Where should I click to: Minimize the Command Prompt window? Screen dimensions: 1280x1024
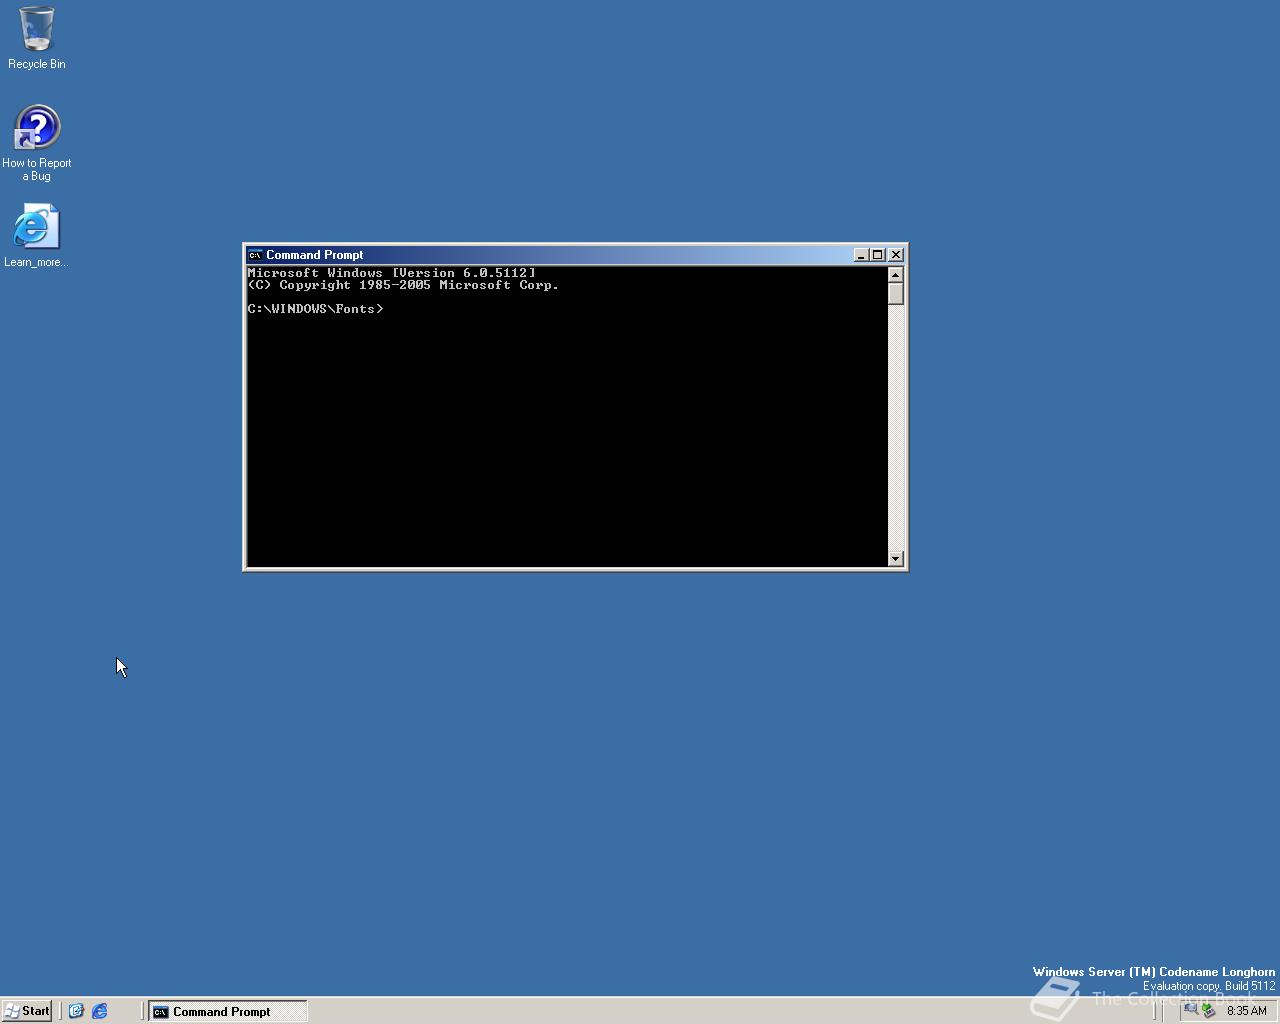coord(861,255)
